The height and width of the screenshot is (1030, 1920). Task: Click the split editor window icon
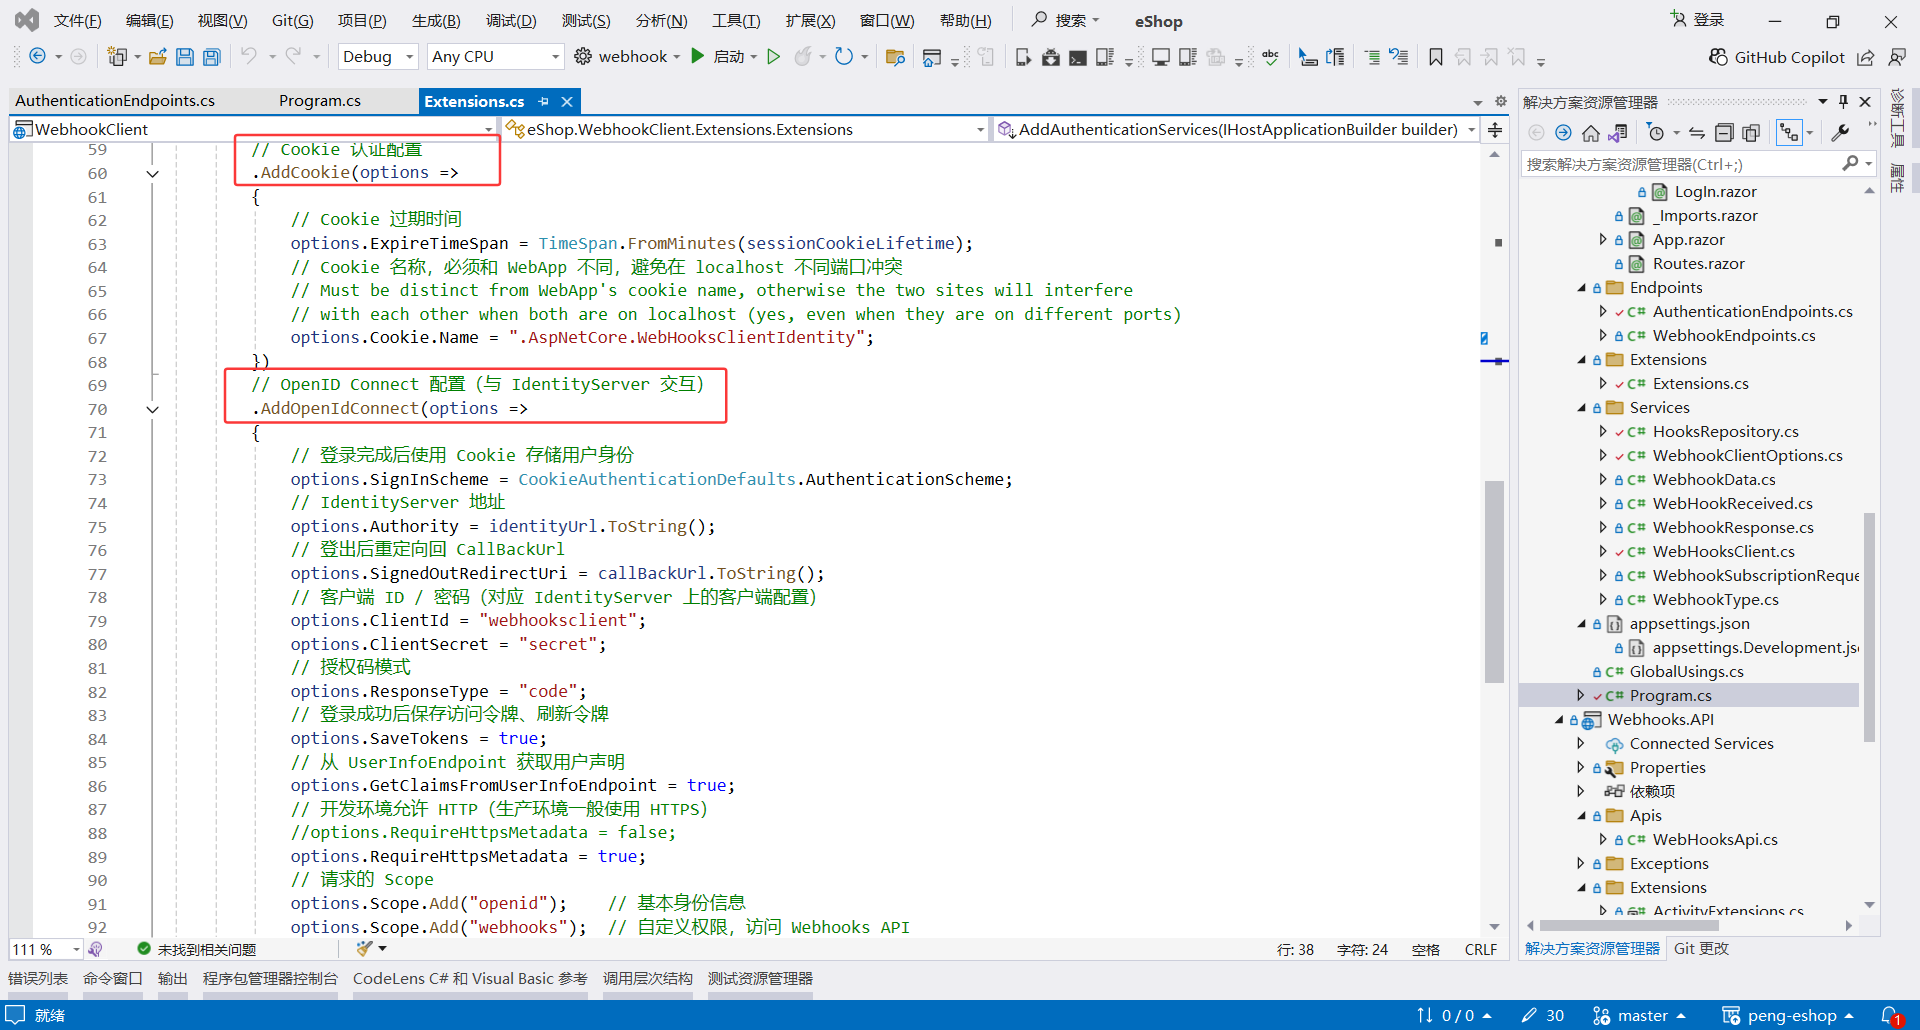(1495, 130)
